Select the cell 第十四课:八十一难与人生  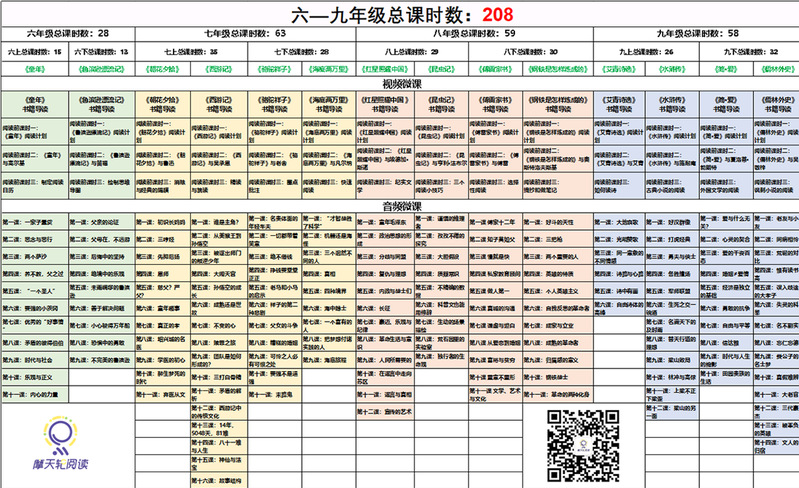(219, 446)
